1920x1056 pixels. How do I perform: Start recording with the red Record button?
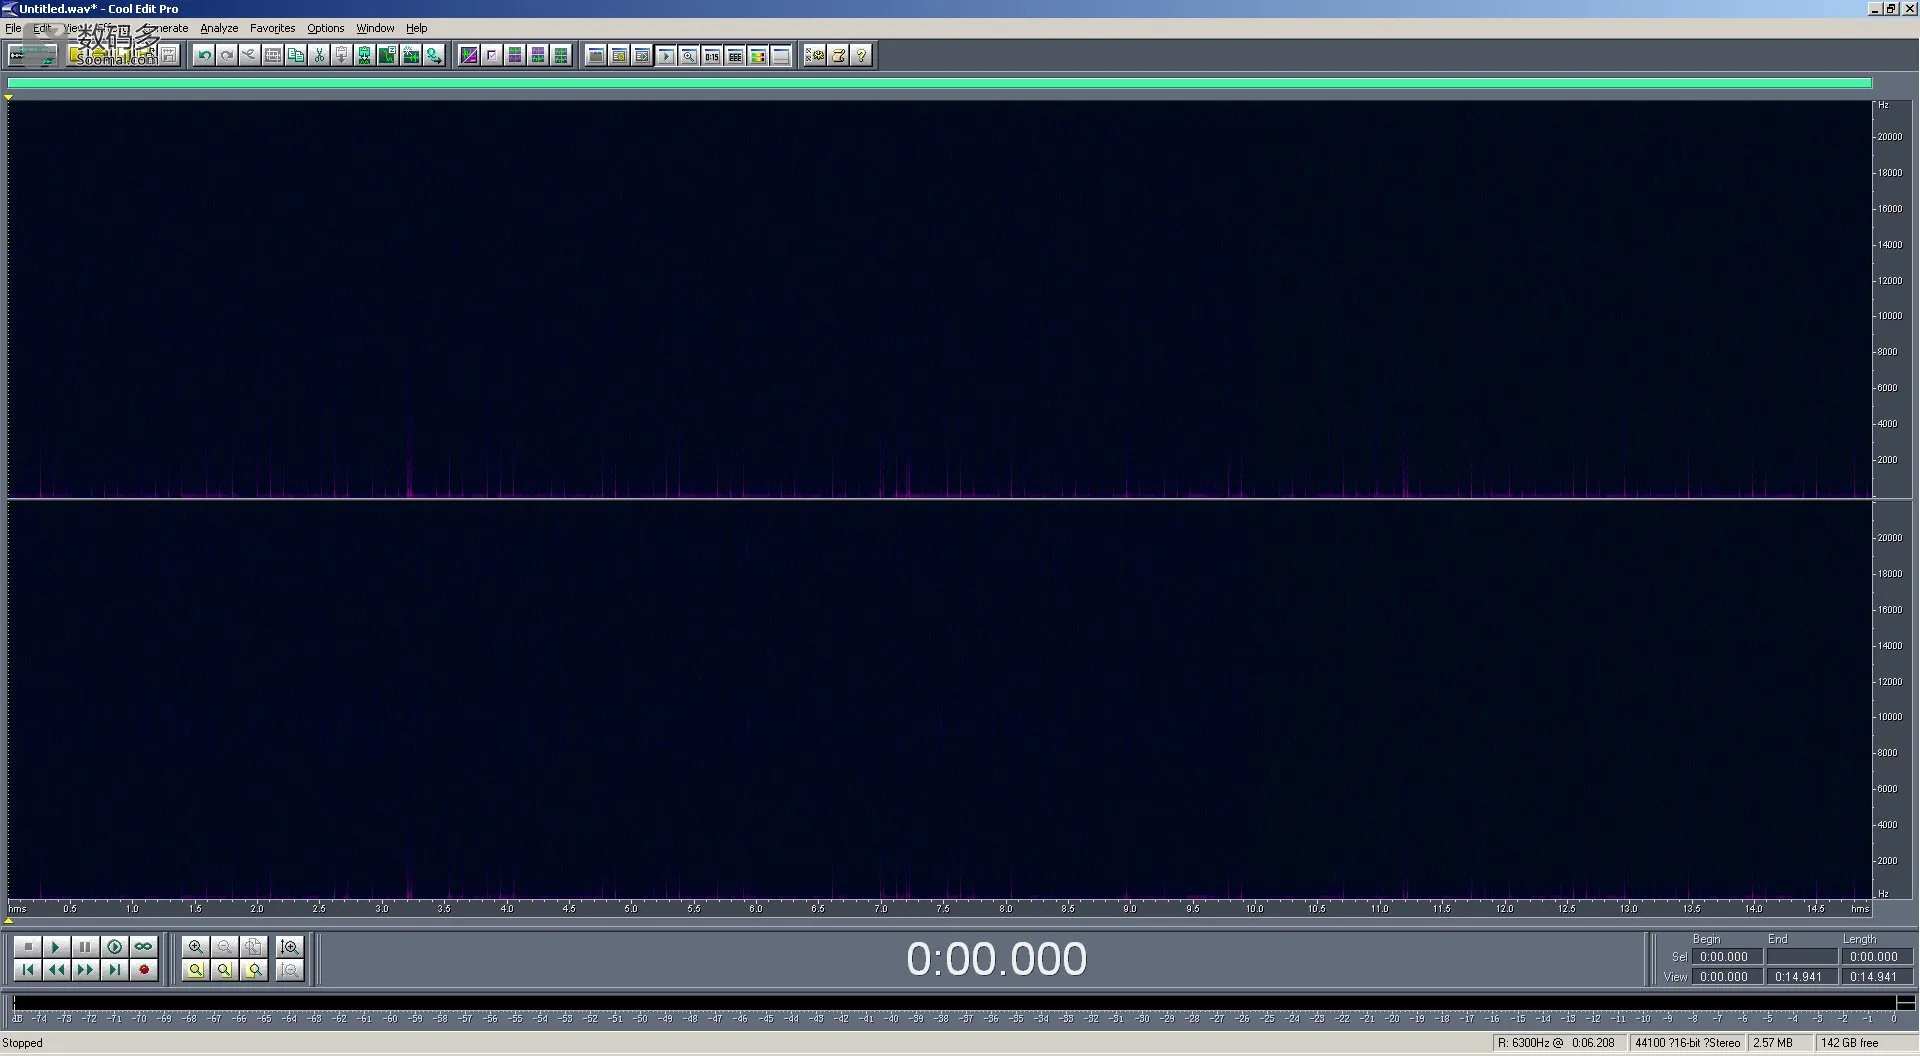click(x=144, y=969)
